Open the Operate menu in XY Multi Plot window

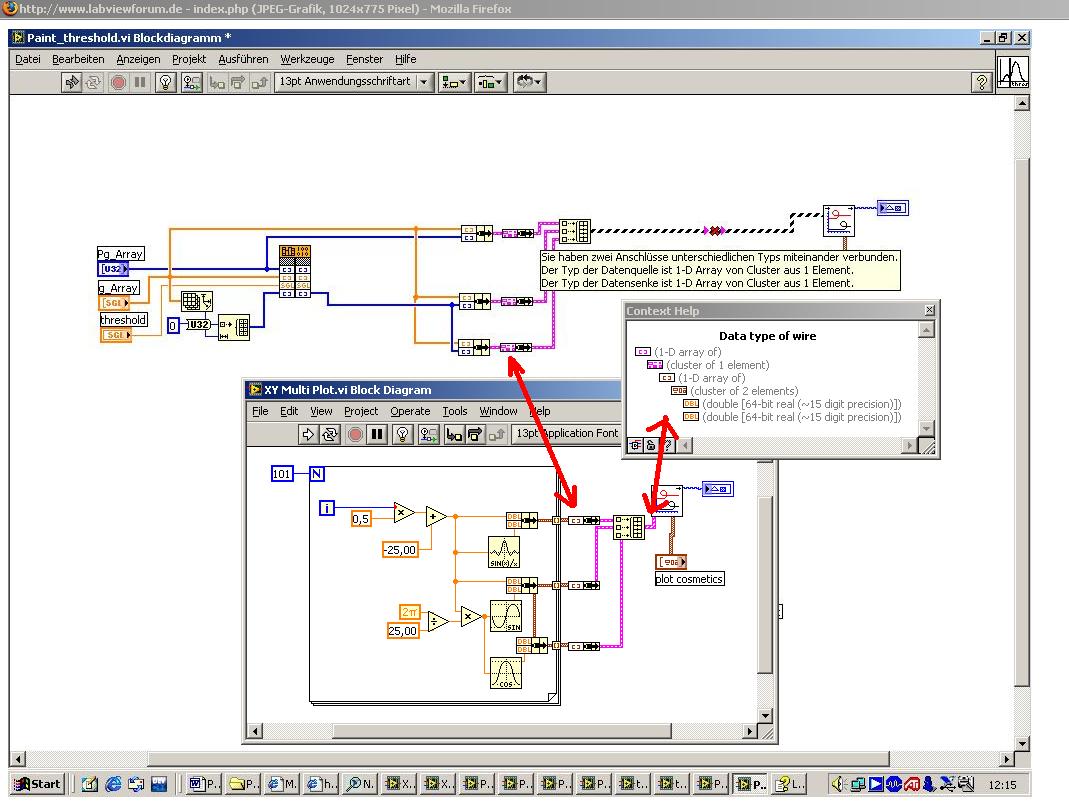pyautogui.click(x=410, y=411)
